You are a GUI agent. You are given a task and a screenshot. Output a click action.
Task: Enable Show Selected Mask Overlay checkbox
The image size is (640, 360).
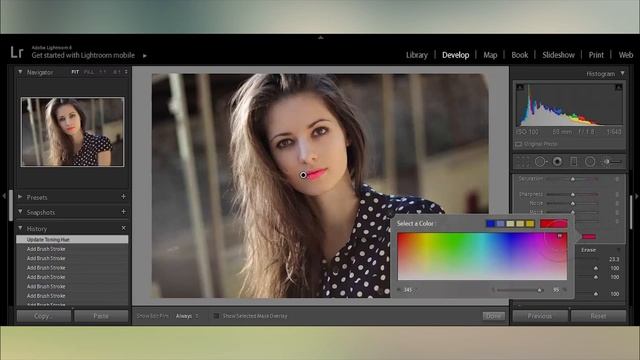(x=216, y=316)
